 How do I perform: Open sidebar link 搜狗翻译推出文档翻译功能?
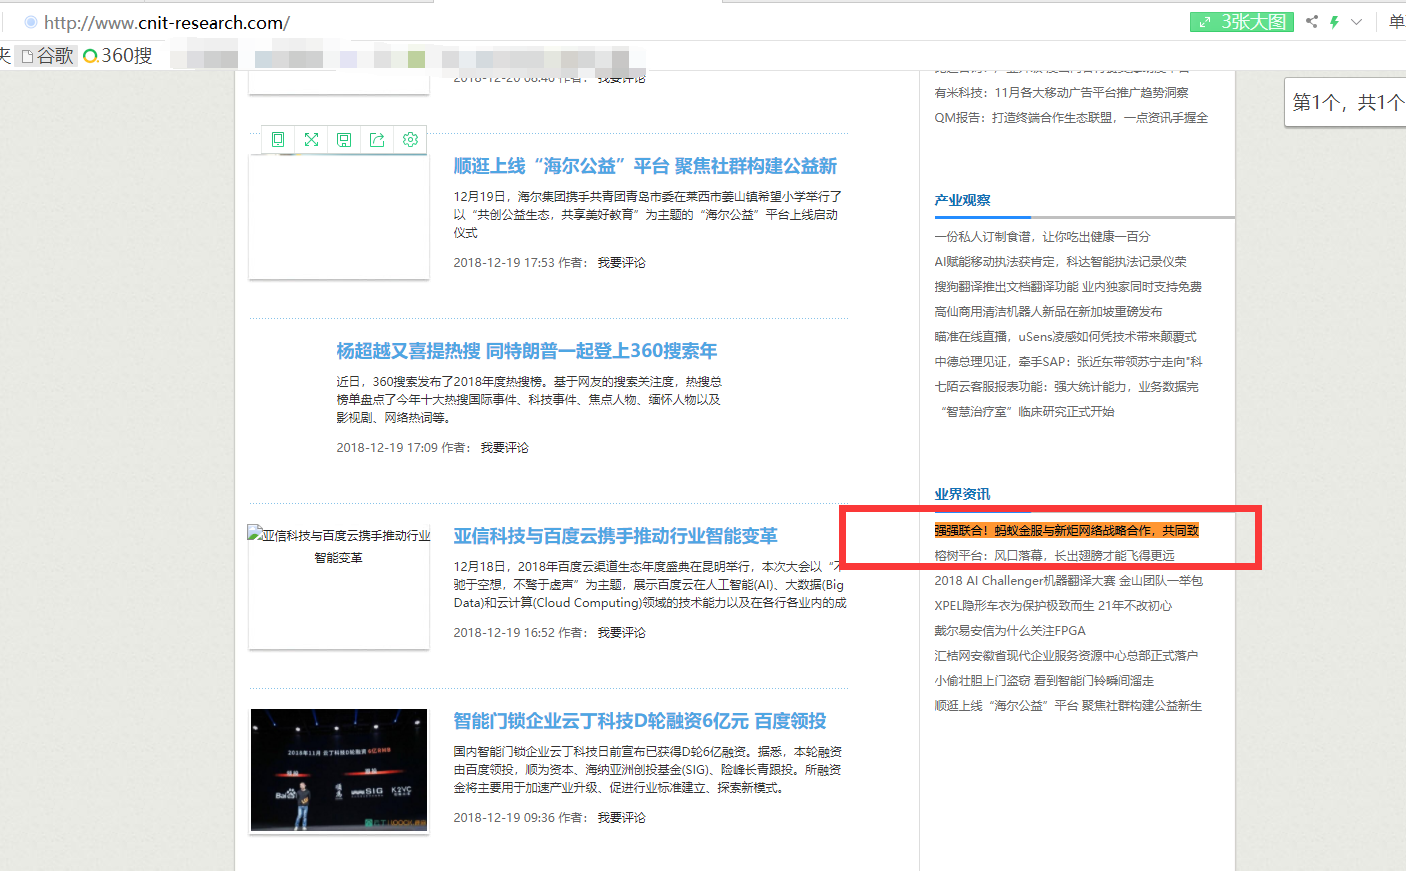[1068, 287]
